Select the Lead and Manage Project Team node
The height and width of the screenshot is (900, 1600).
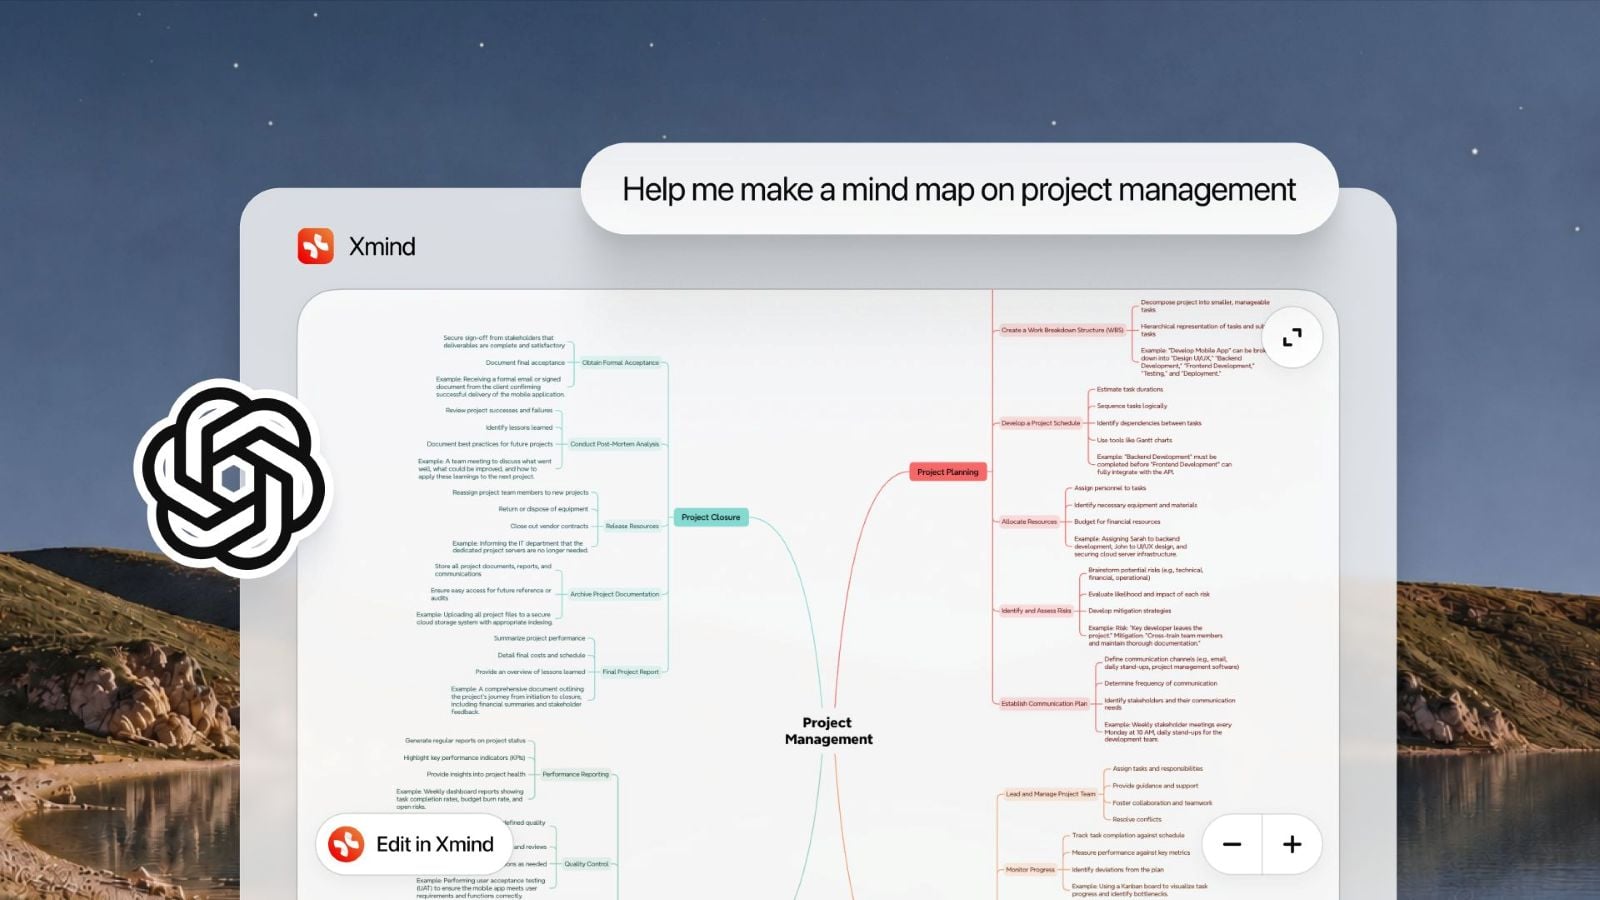[1051, 794]
